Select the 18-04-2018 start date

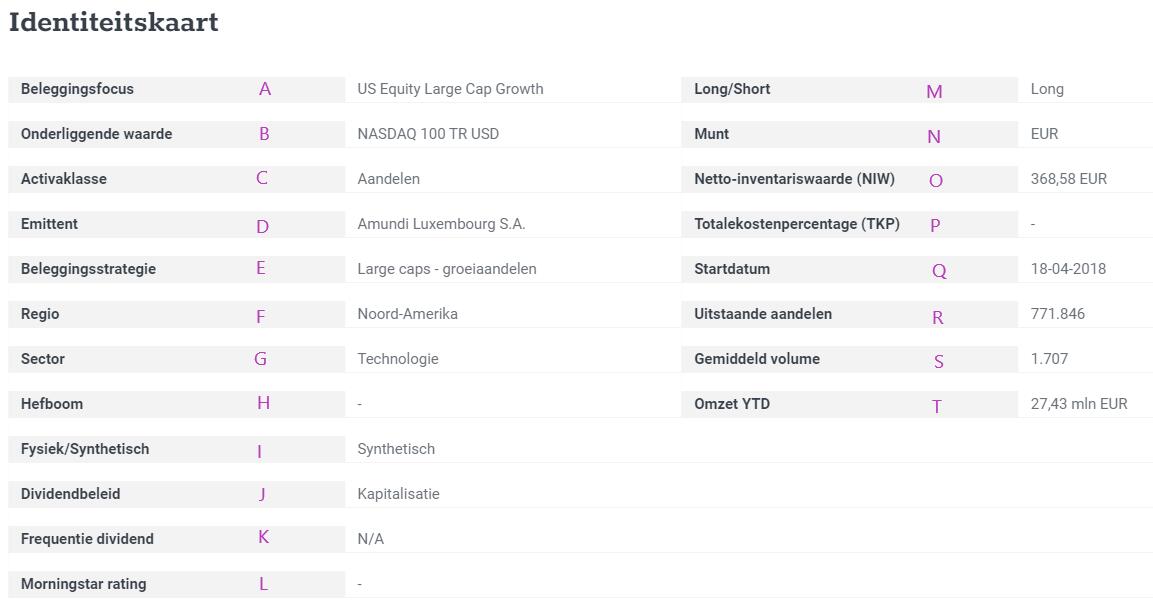point(1068,269)
